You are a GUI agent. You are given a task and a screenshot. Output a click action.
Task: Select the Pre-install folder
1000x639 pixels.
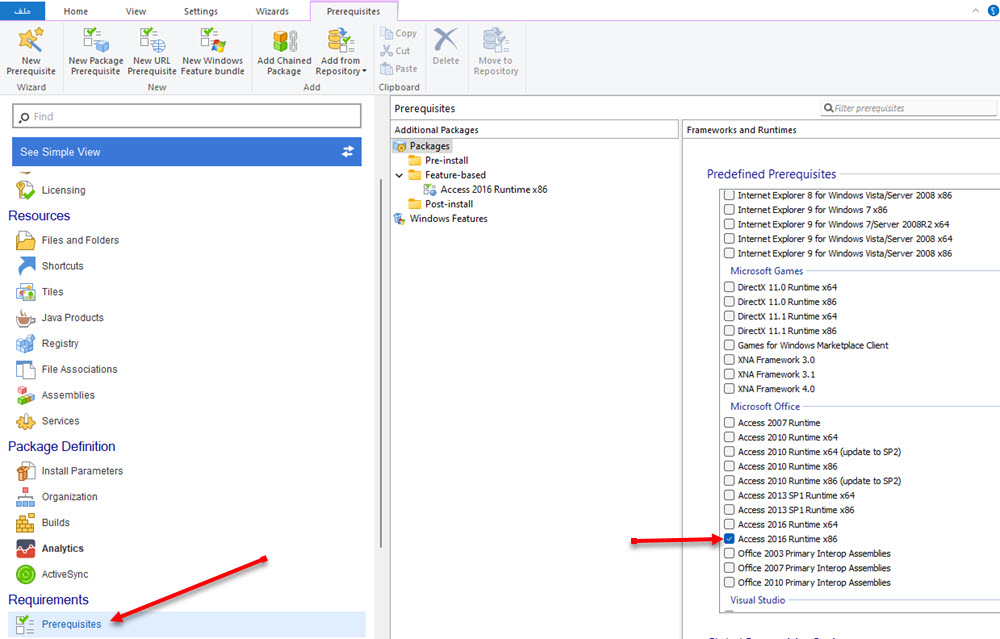pos(438,161)
